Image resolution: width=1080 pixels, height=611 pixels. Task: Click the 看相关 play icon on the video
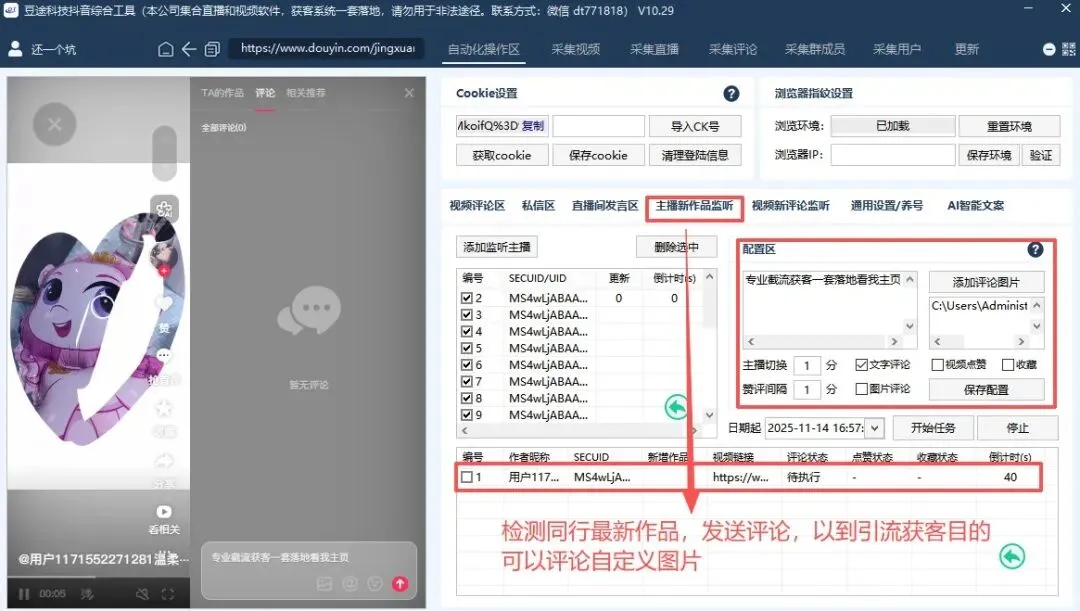163,512
